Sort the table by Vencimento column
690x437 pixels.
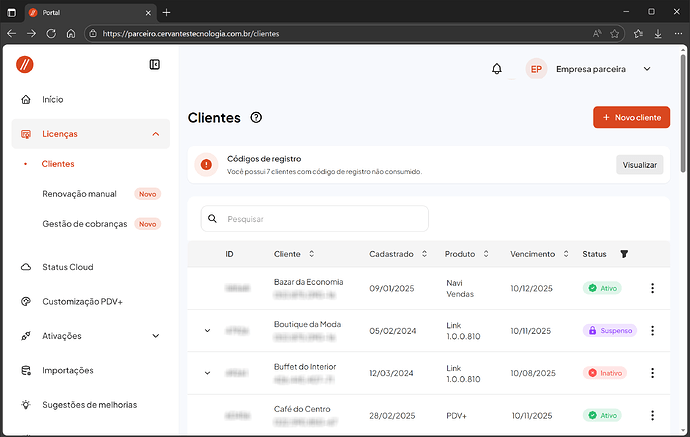(x=566, y=254)
